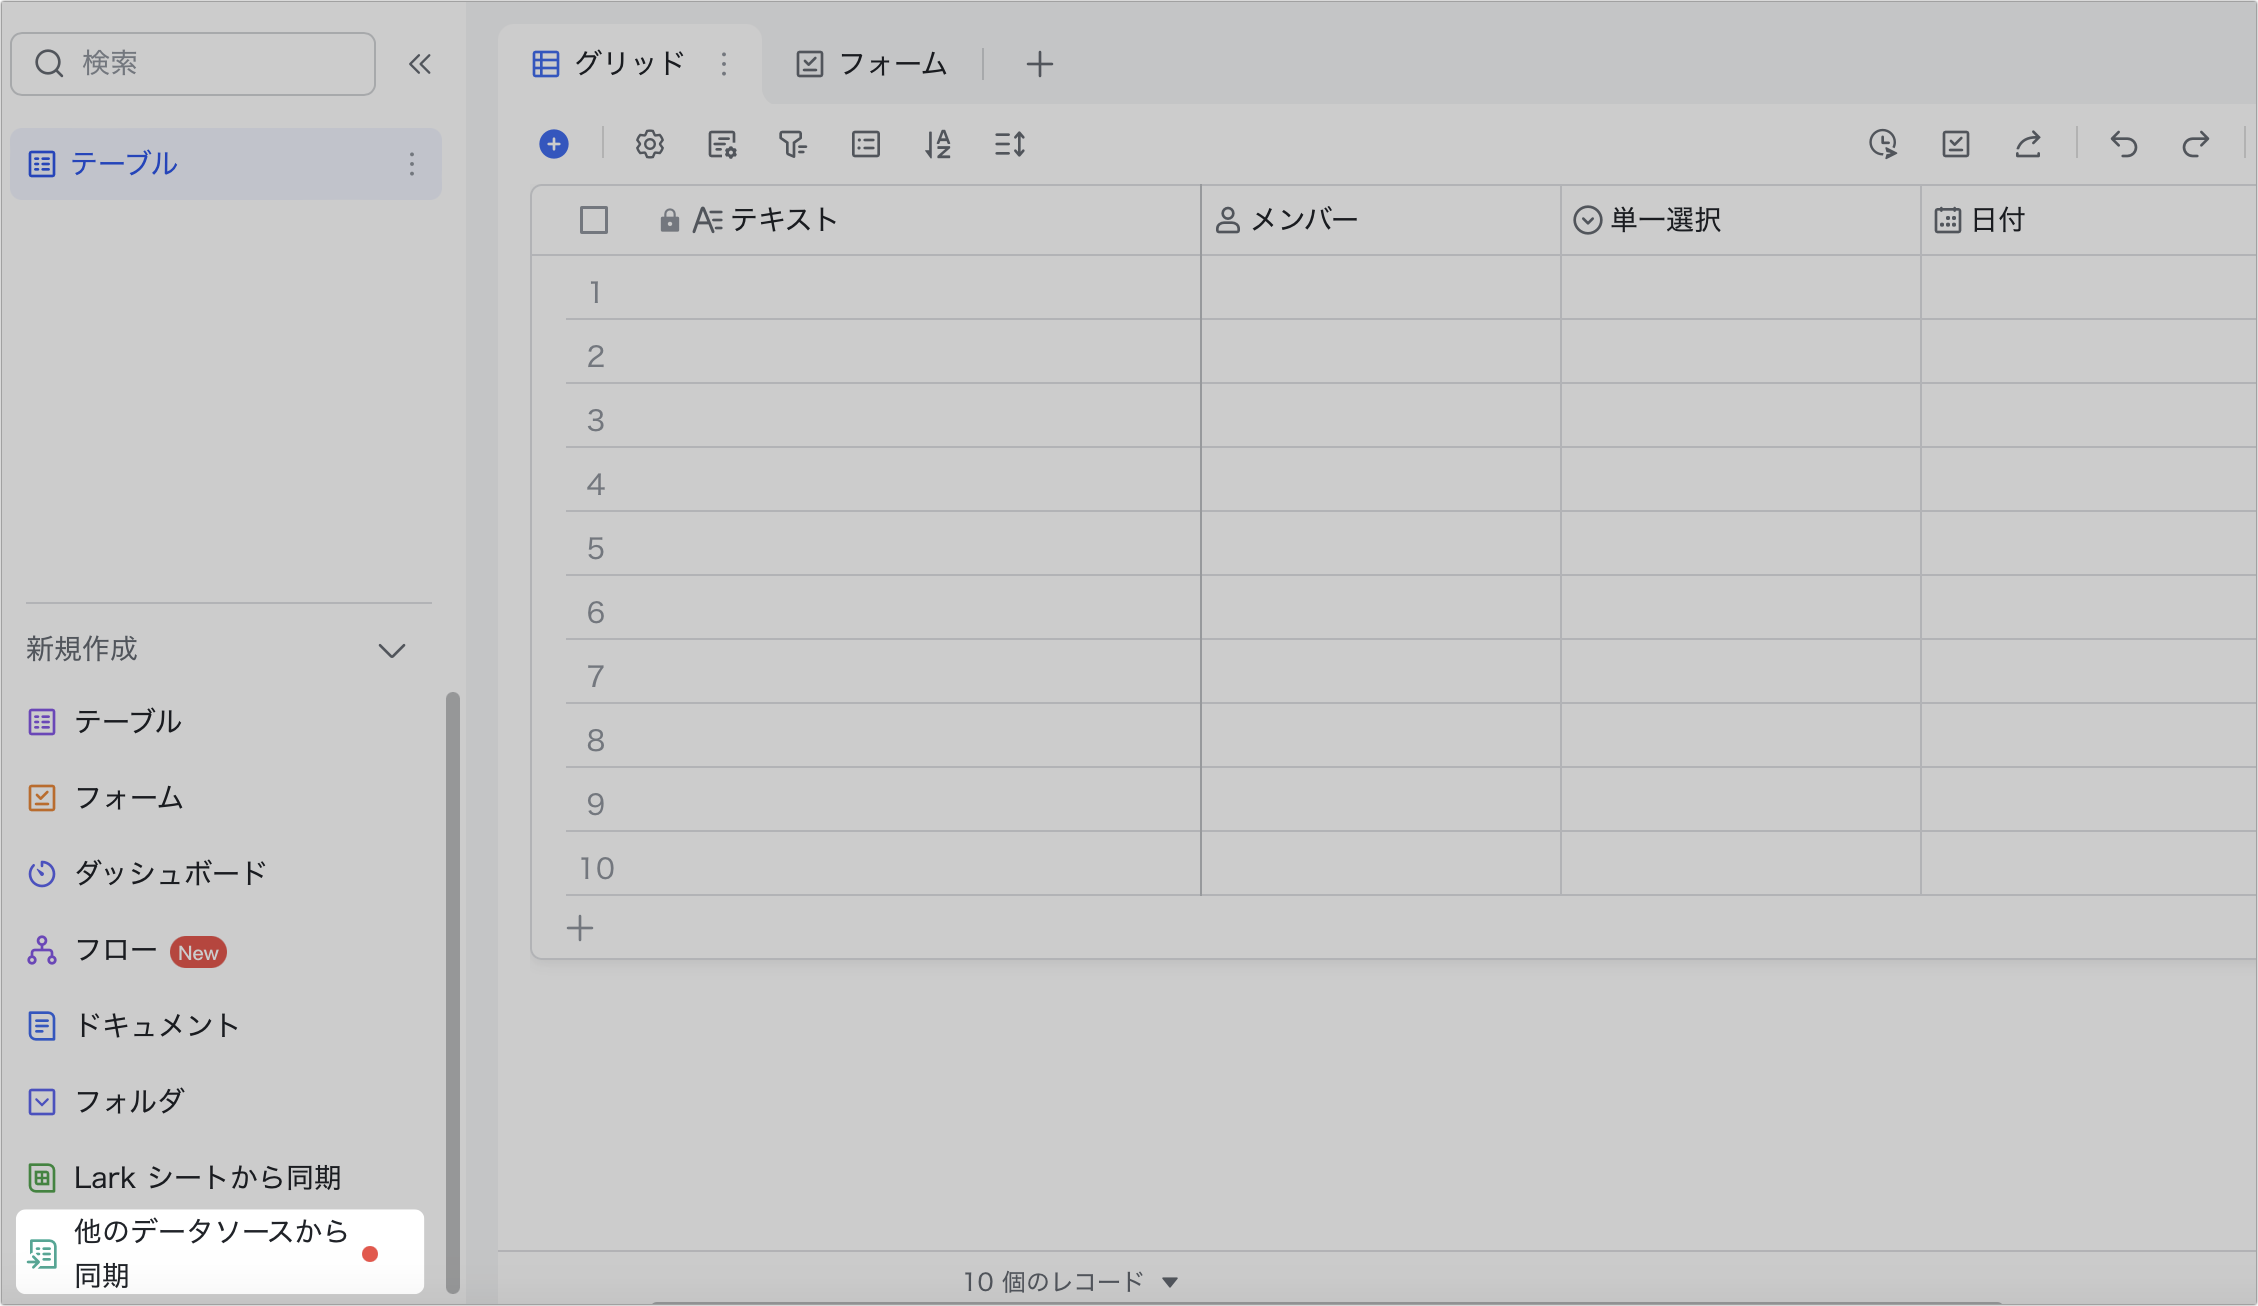Open グリッド view options menu
The width and height of the screenshot is (2258, 1306).
coord(724,64)
